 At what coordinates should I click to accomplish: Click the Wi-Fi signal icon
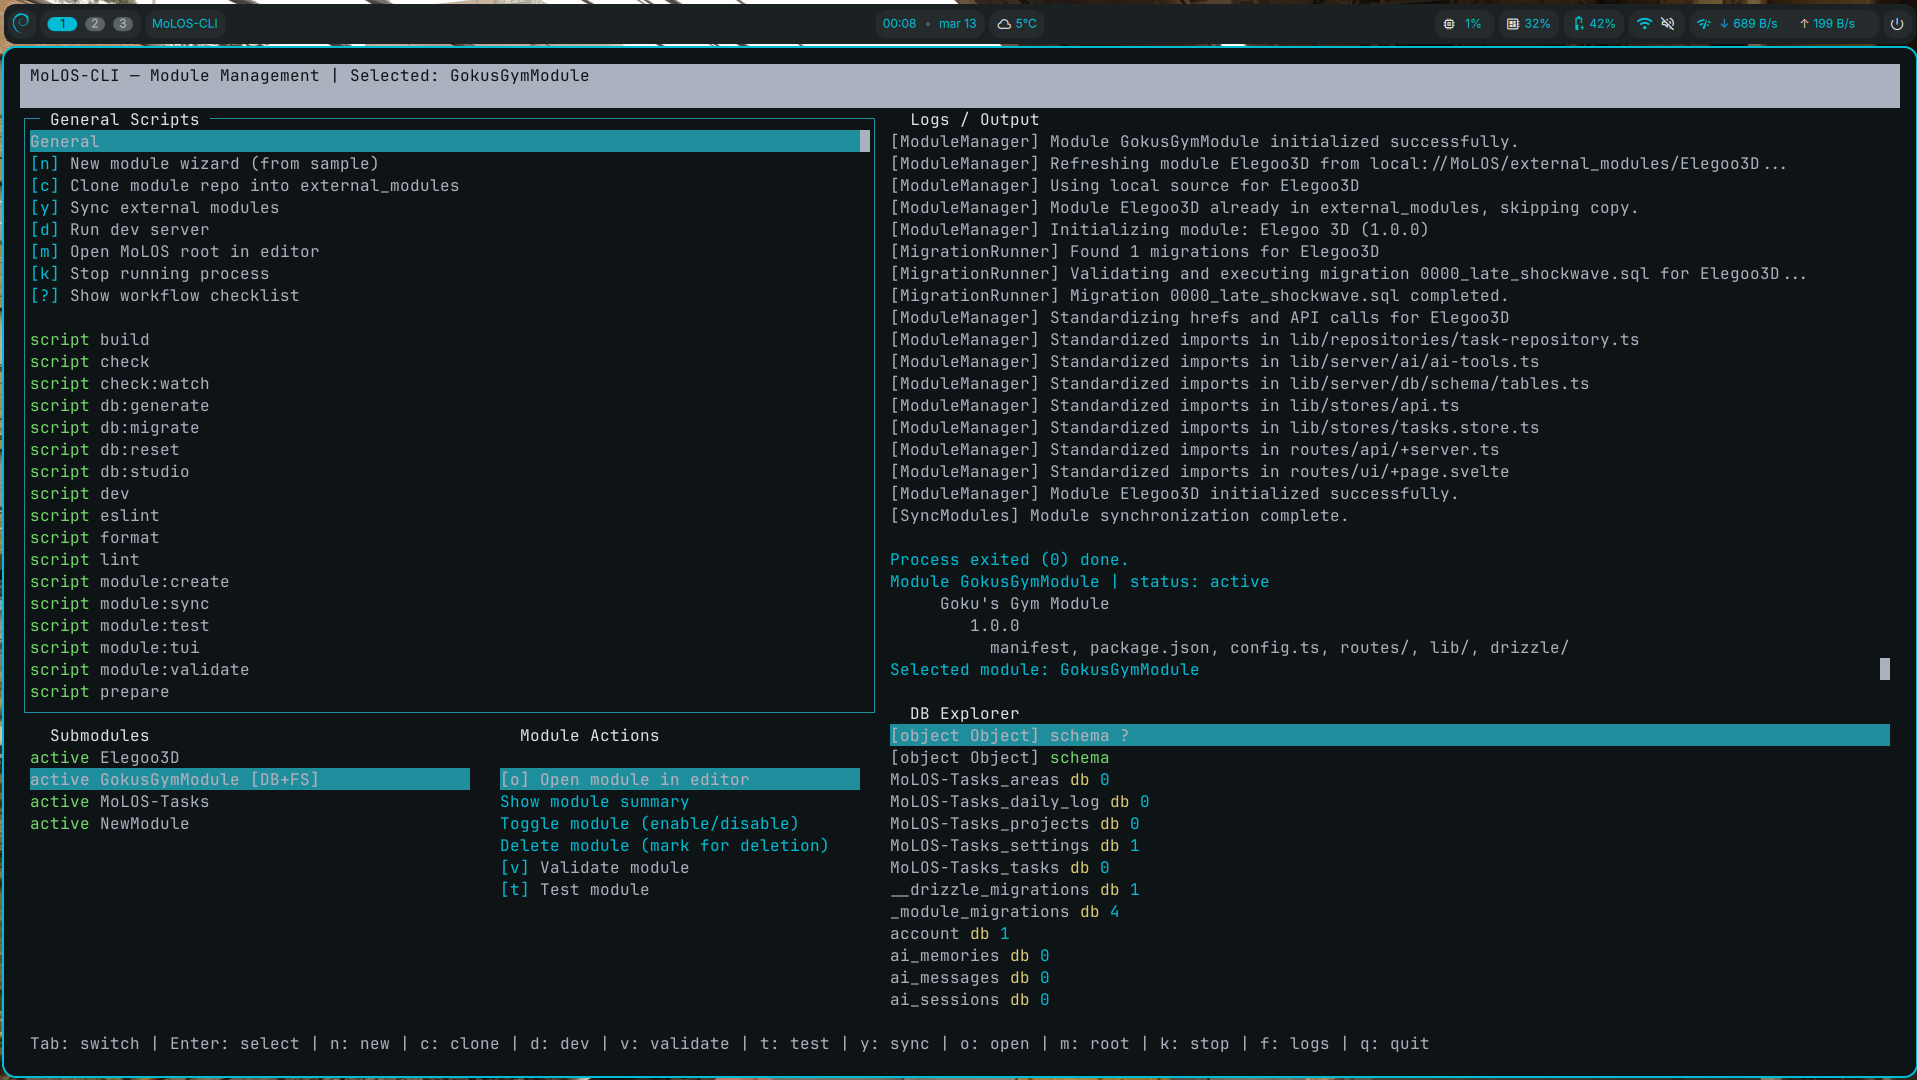[x=1644, y=24]
